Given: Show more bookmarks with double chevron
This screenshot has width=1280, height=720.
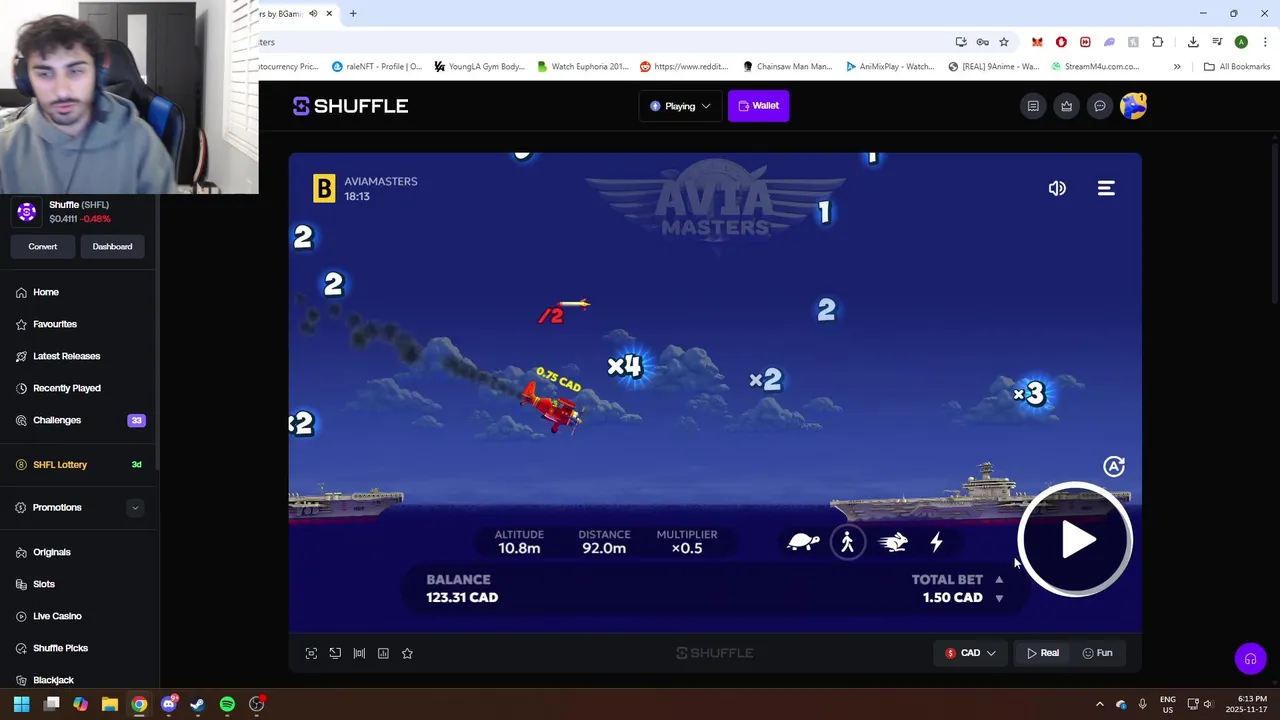Looking at the screenshot, I should [1177, 67].
